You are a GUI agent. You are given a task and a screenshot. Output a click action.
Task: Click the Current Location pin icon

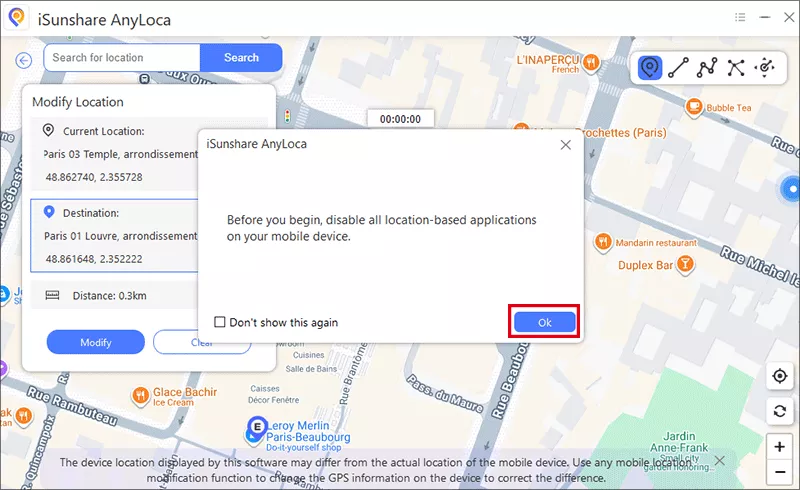click(x=48, y=130)
